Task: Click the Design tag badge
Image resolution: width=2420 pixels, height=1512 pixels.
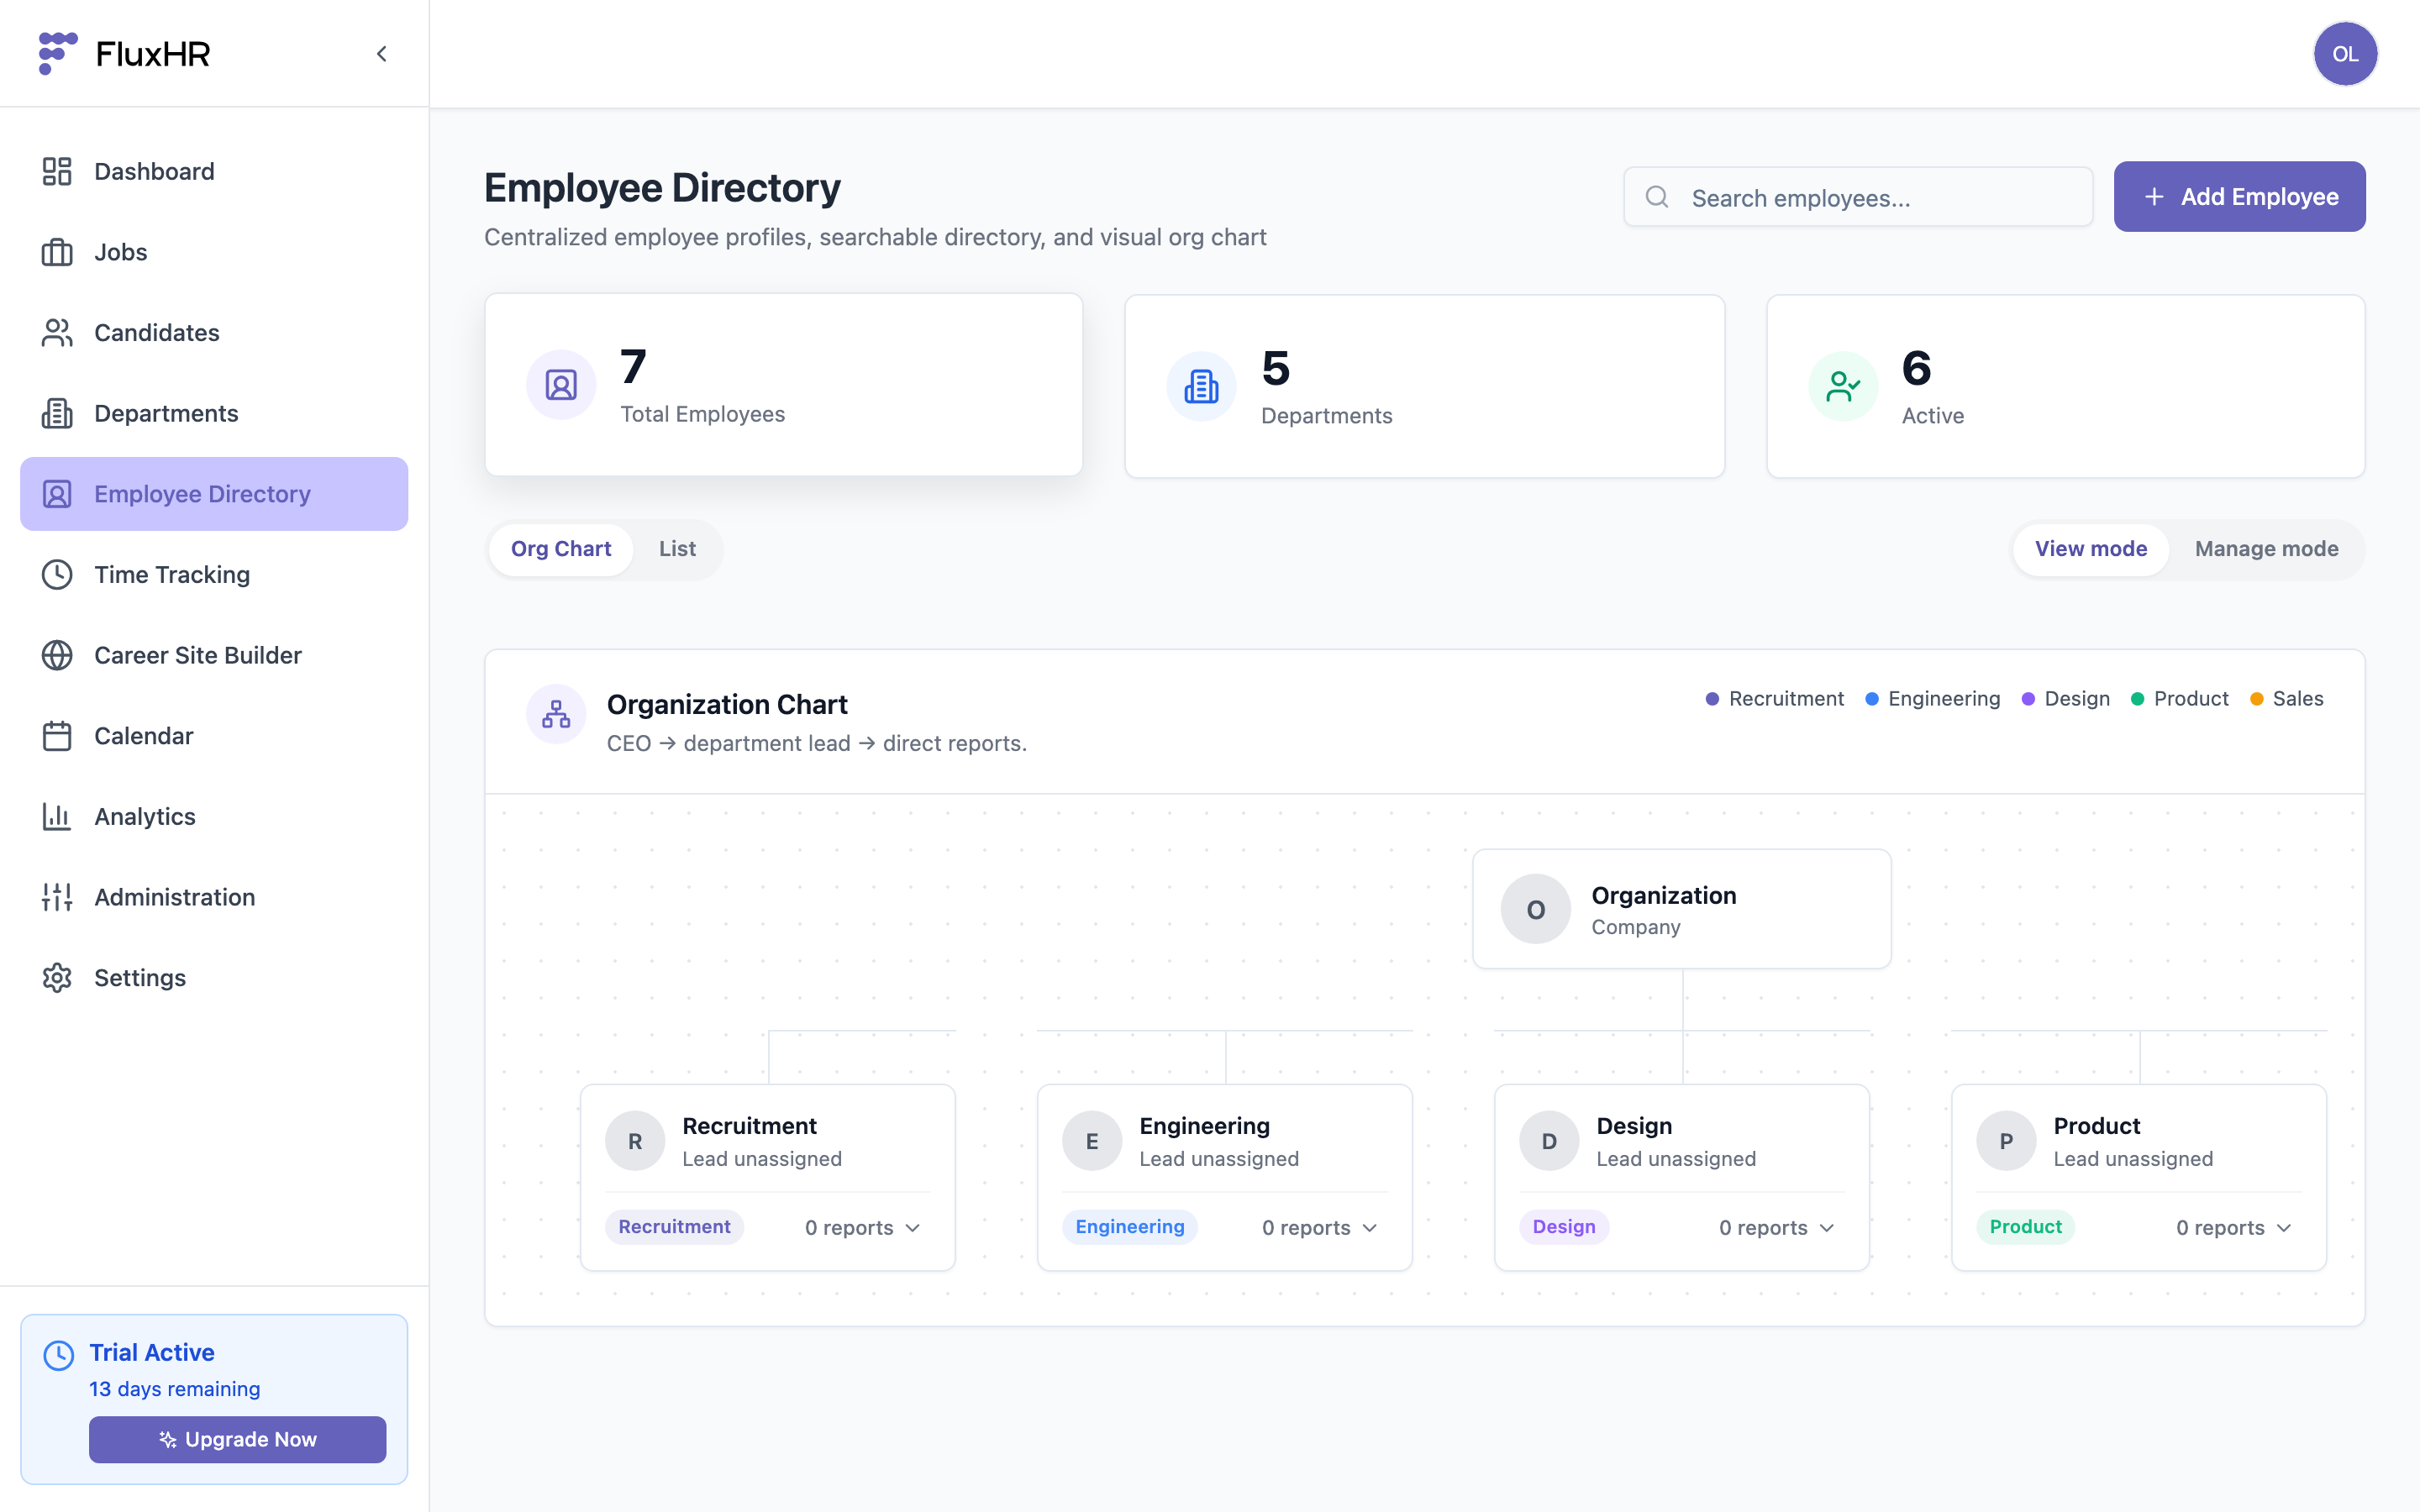Action: [1564, 1227]
